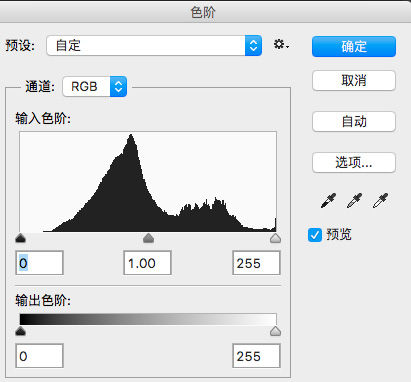This screenshot has height=382, width=411.
Task: Click the output shadow black slider
Action: click(21, 331)
